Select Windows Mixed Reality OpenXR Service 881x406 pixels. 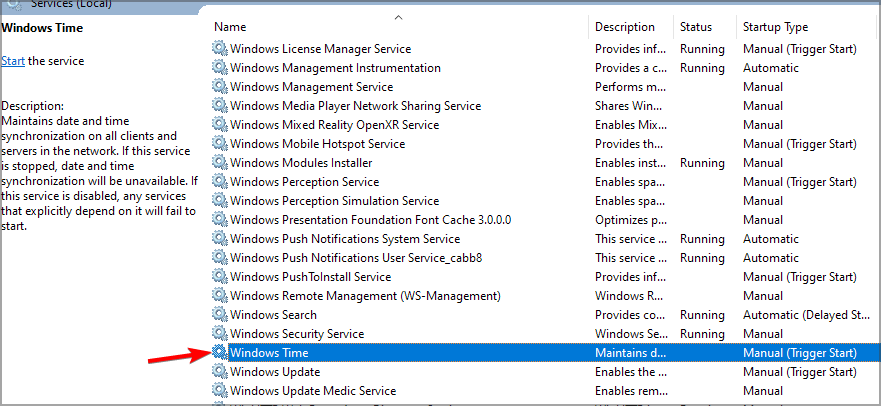click(x=334, y=125)
